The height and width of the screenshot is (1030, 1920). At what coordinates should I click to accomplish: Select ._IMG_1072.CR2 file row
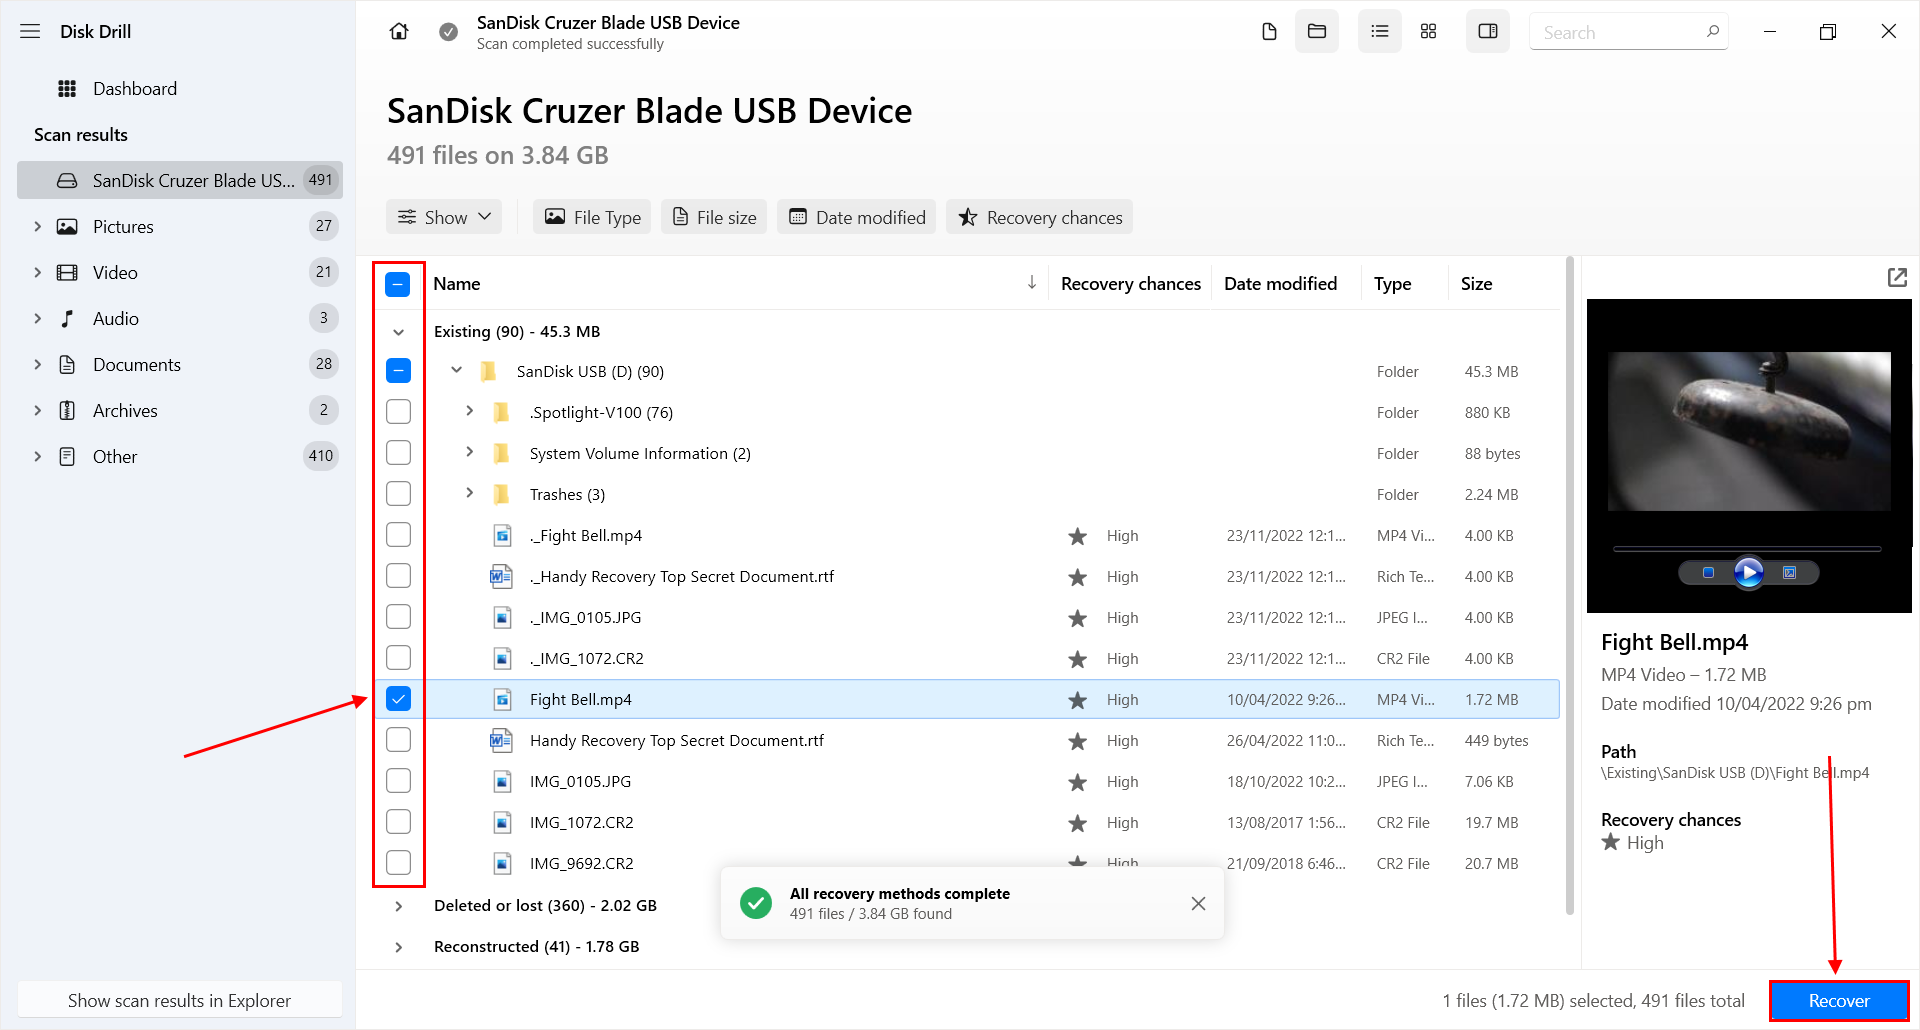pyautogui.click(x=967, y=658)
